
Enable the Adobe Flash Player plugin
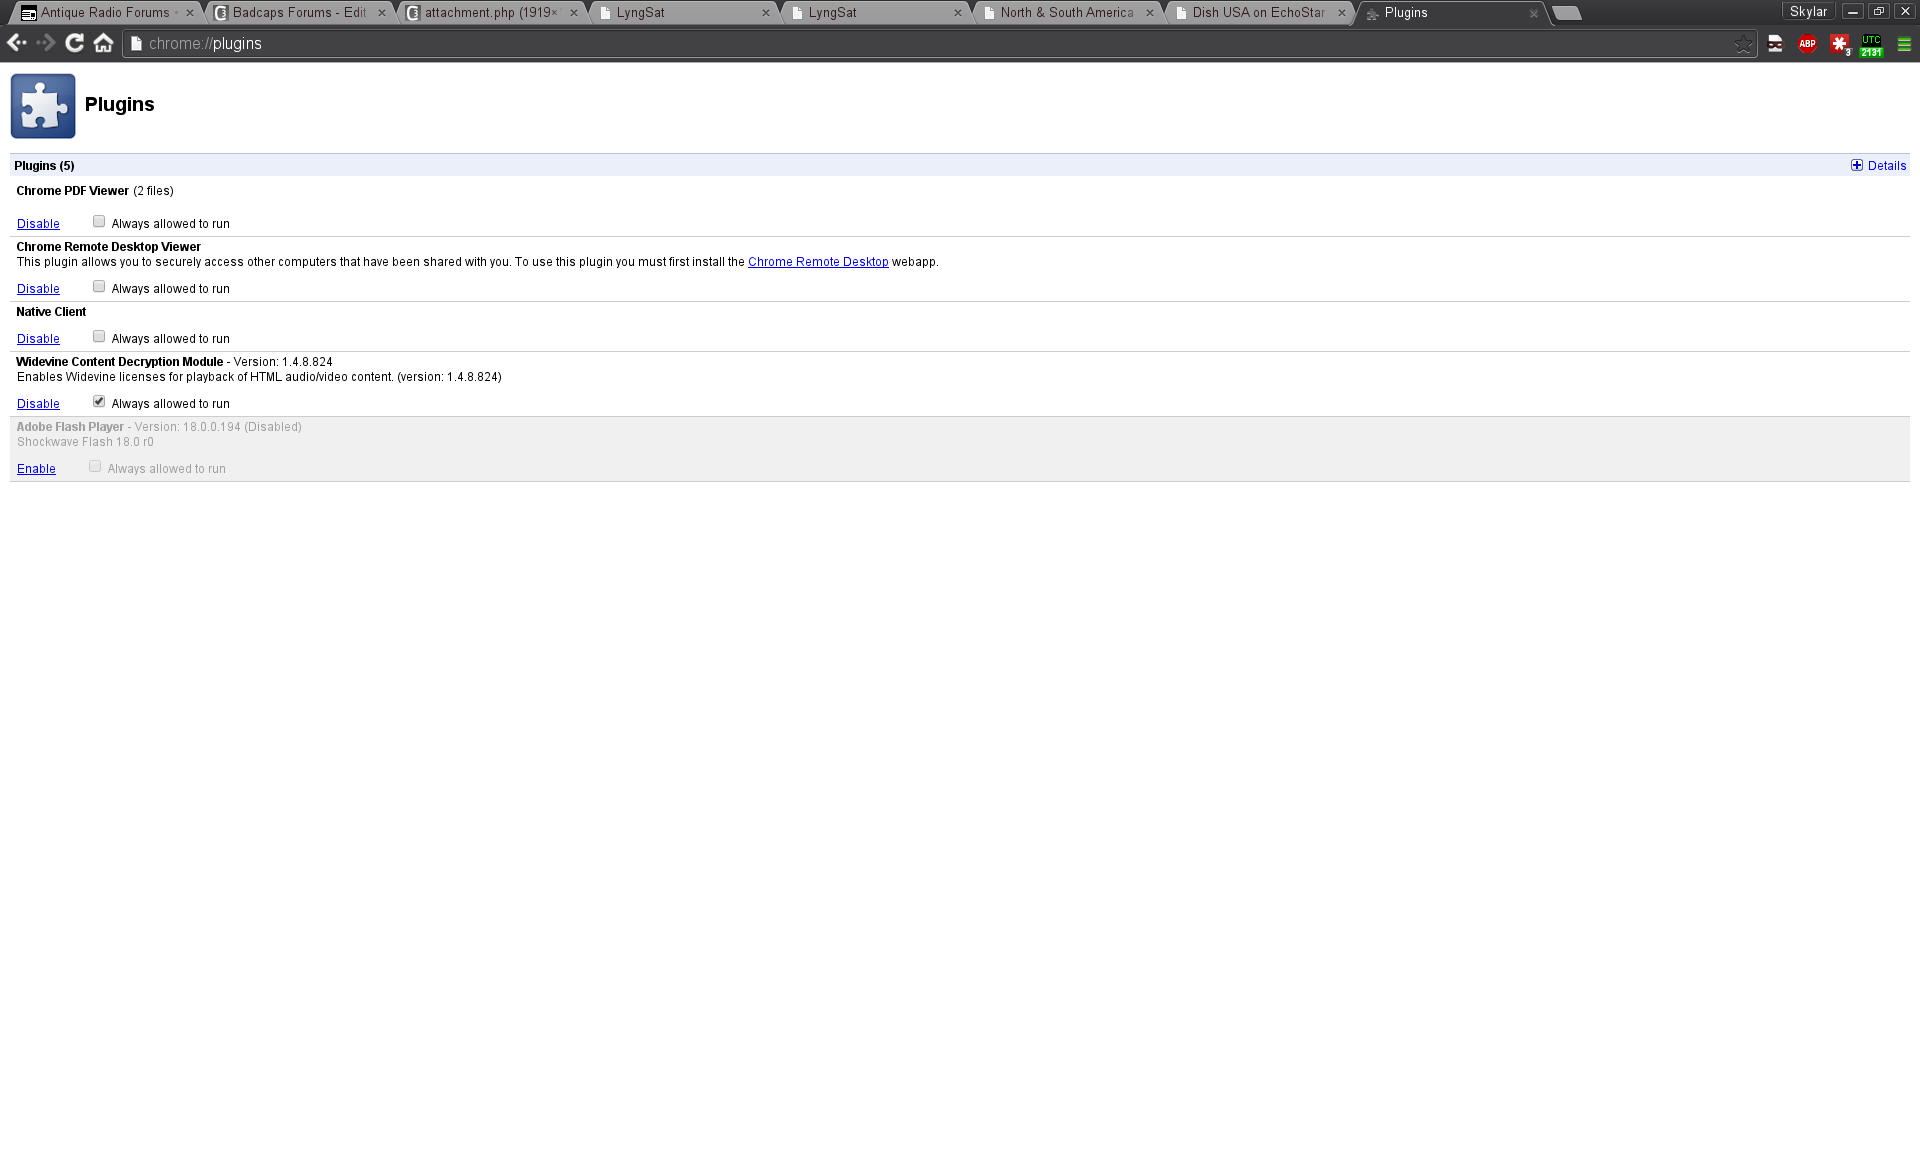[36, 469]
